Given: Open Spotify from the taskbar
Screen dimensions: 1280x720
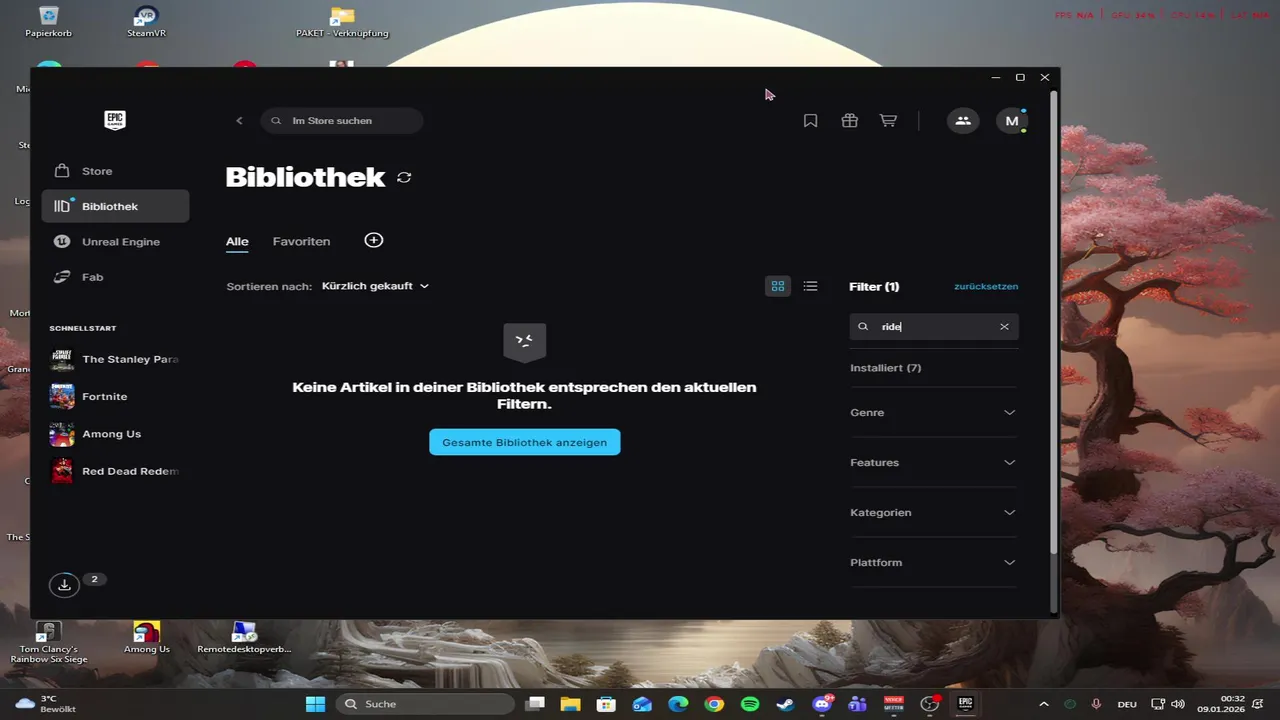Looking at the screenshot, I should coord(750,704).
